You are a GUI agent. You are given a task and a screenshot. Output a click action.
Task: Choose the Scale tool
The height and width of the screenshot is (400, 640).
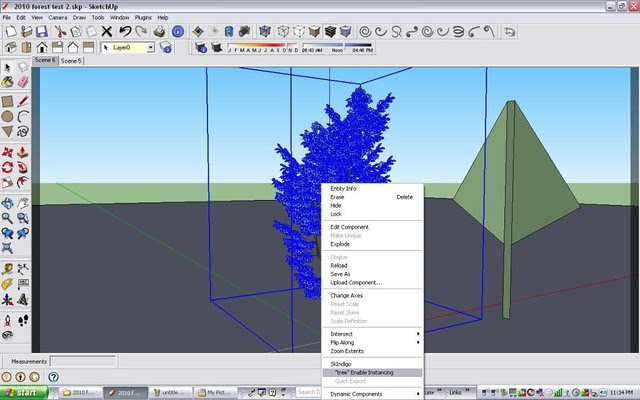7,182
